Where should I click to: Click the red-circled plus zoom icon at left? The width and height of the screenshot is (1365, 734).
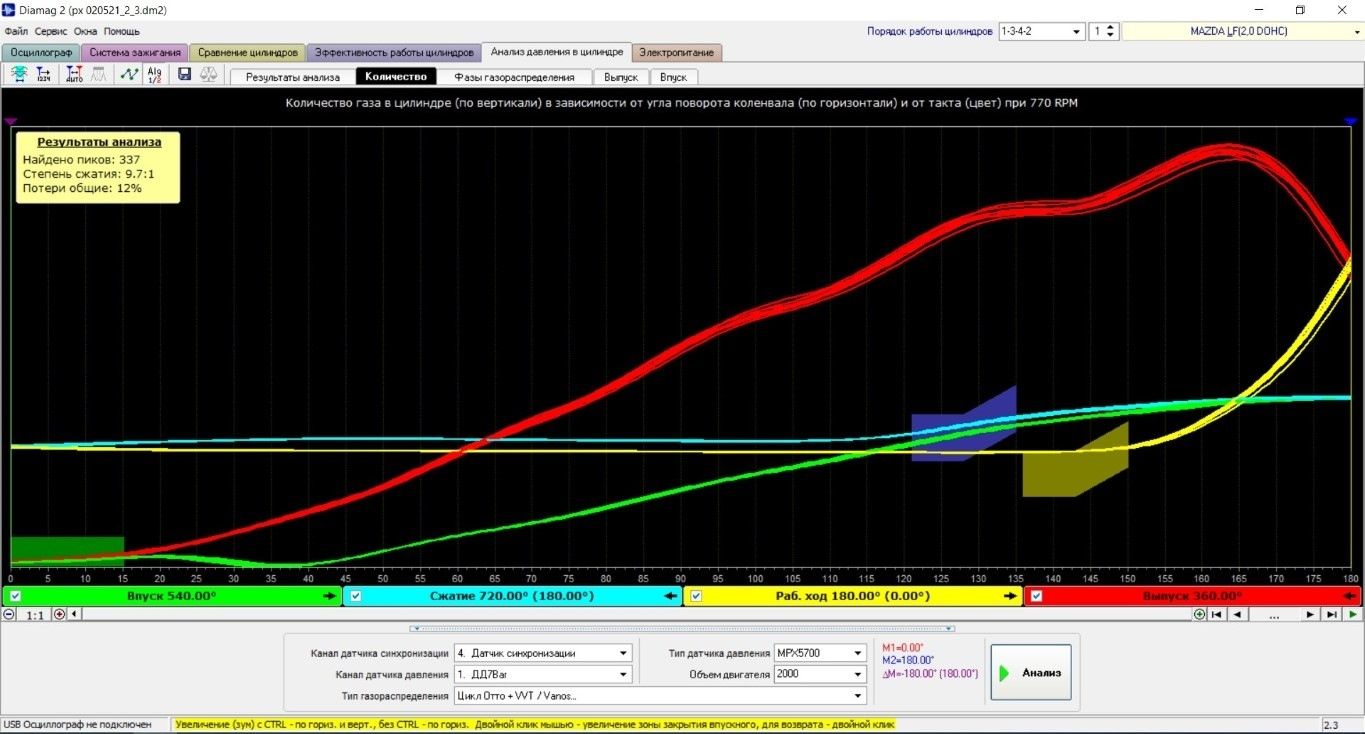pyautogui.click(x=59, y=614)
